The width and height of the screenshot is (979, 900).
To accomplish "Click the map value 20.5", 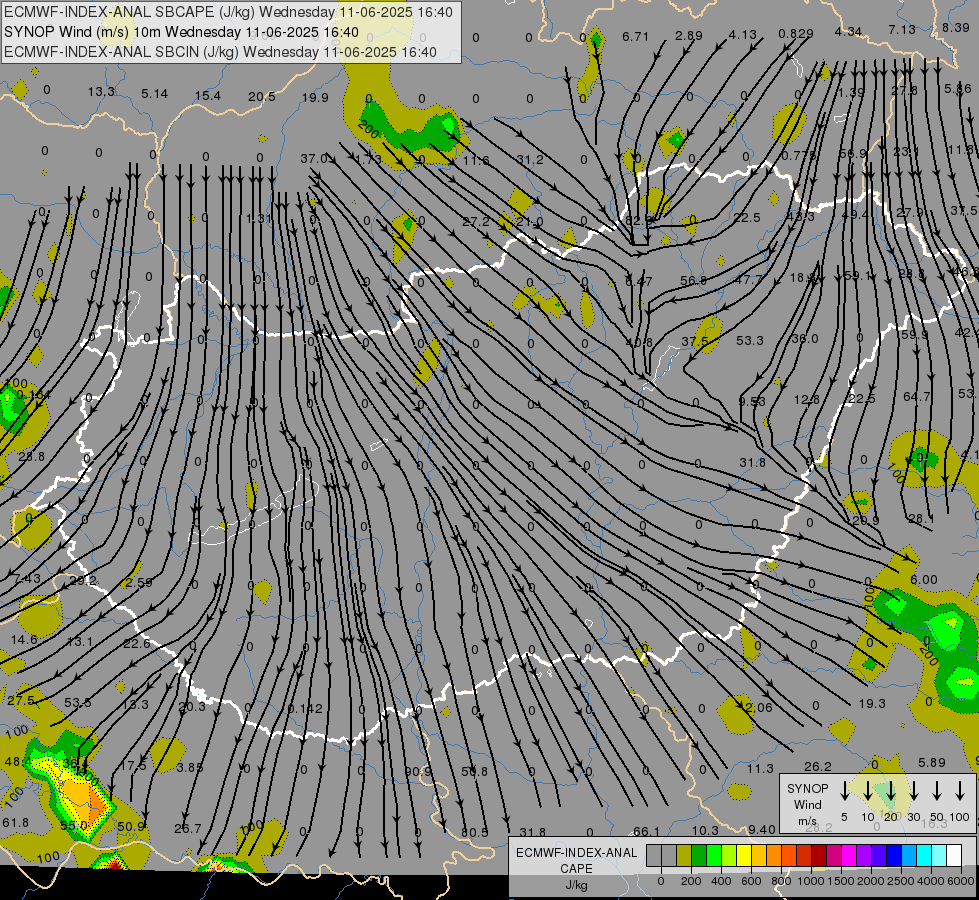I will tap(262, 96).
